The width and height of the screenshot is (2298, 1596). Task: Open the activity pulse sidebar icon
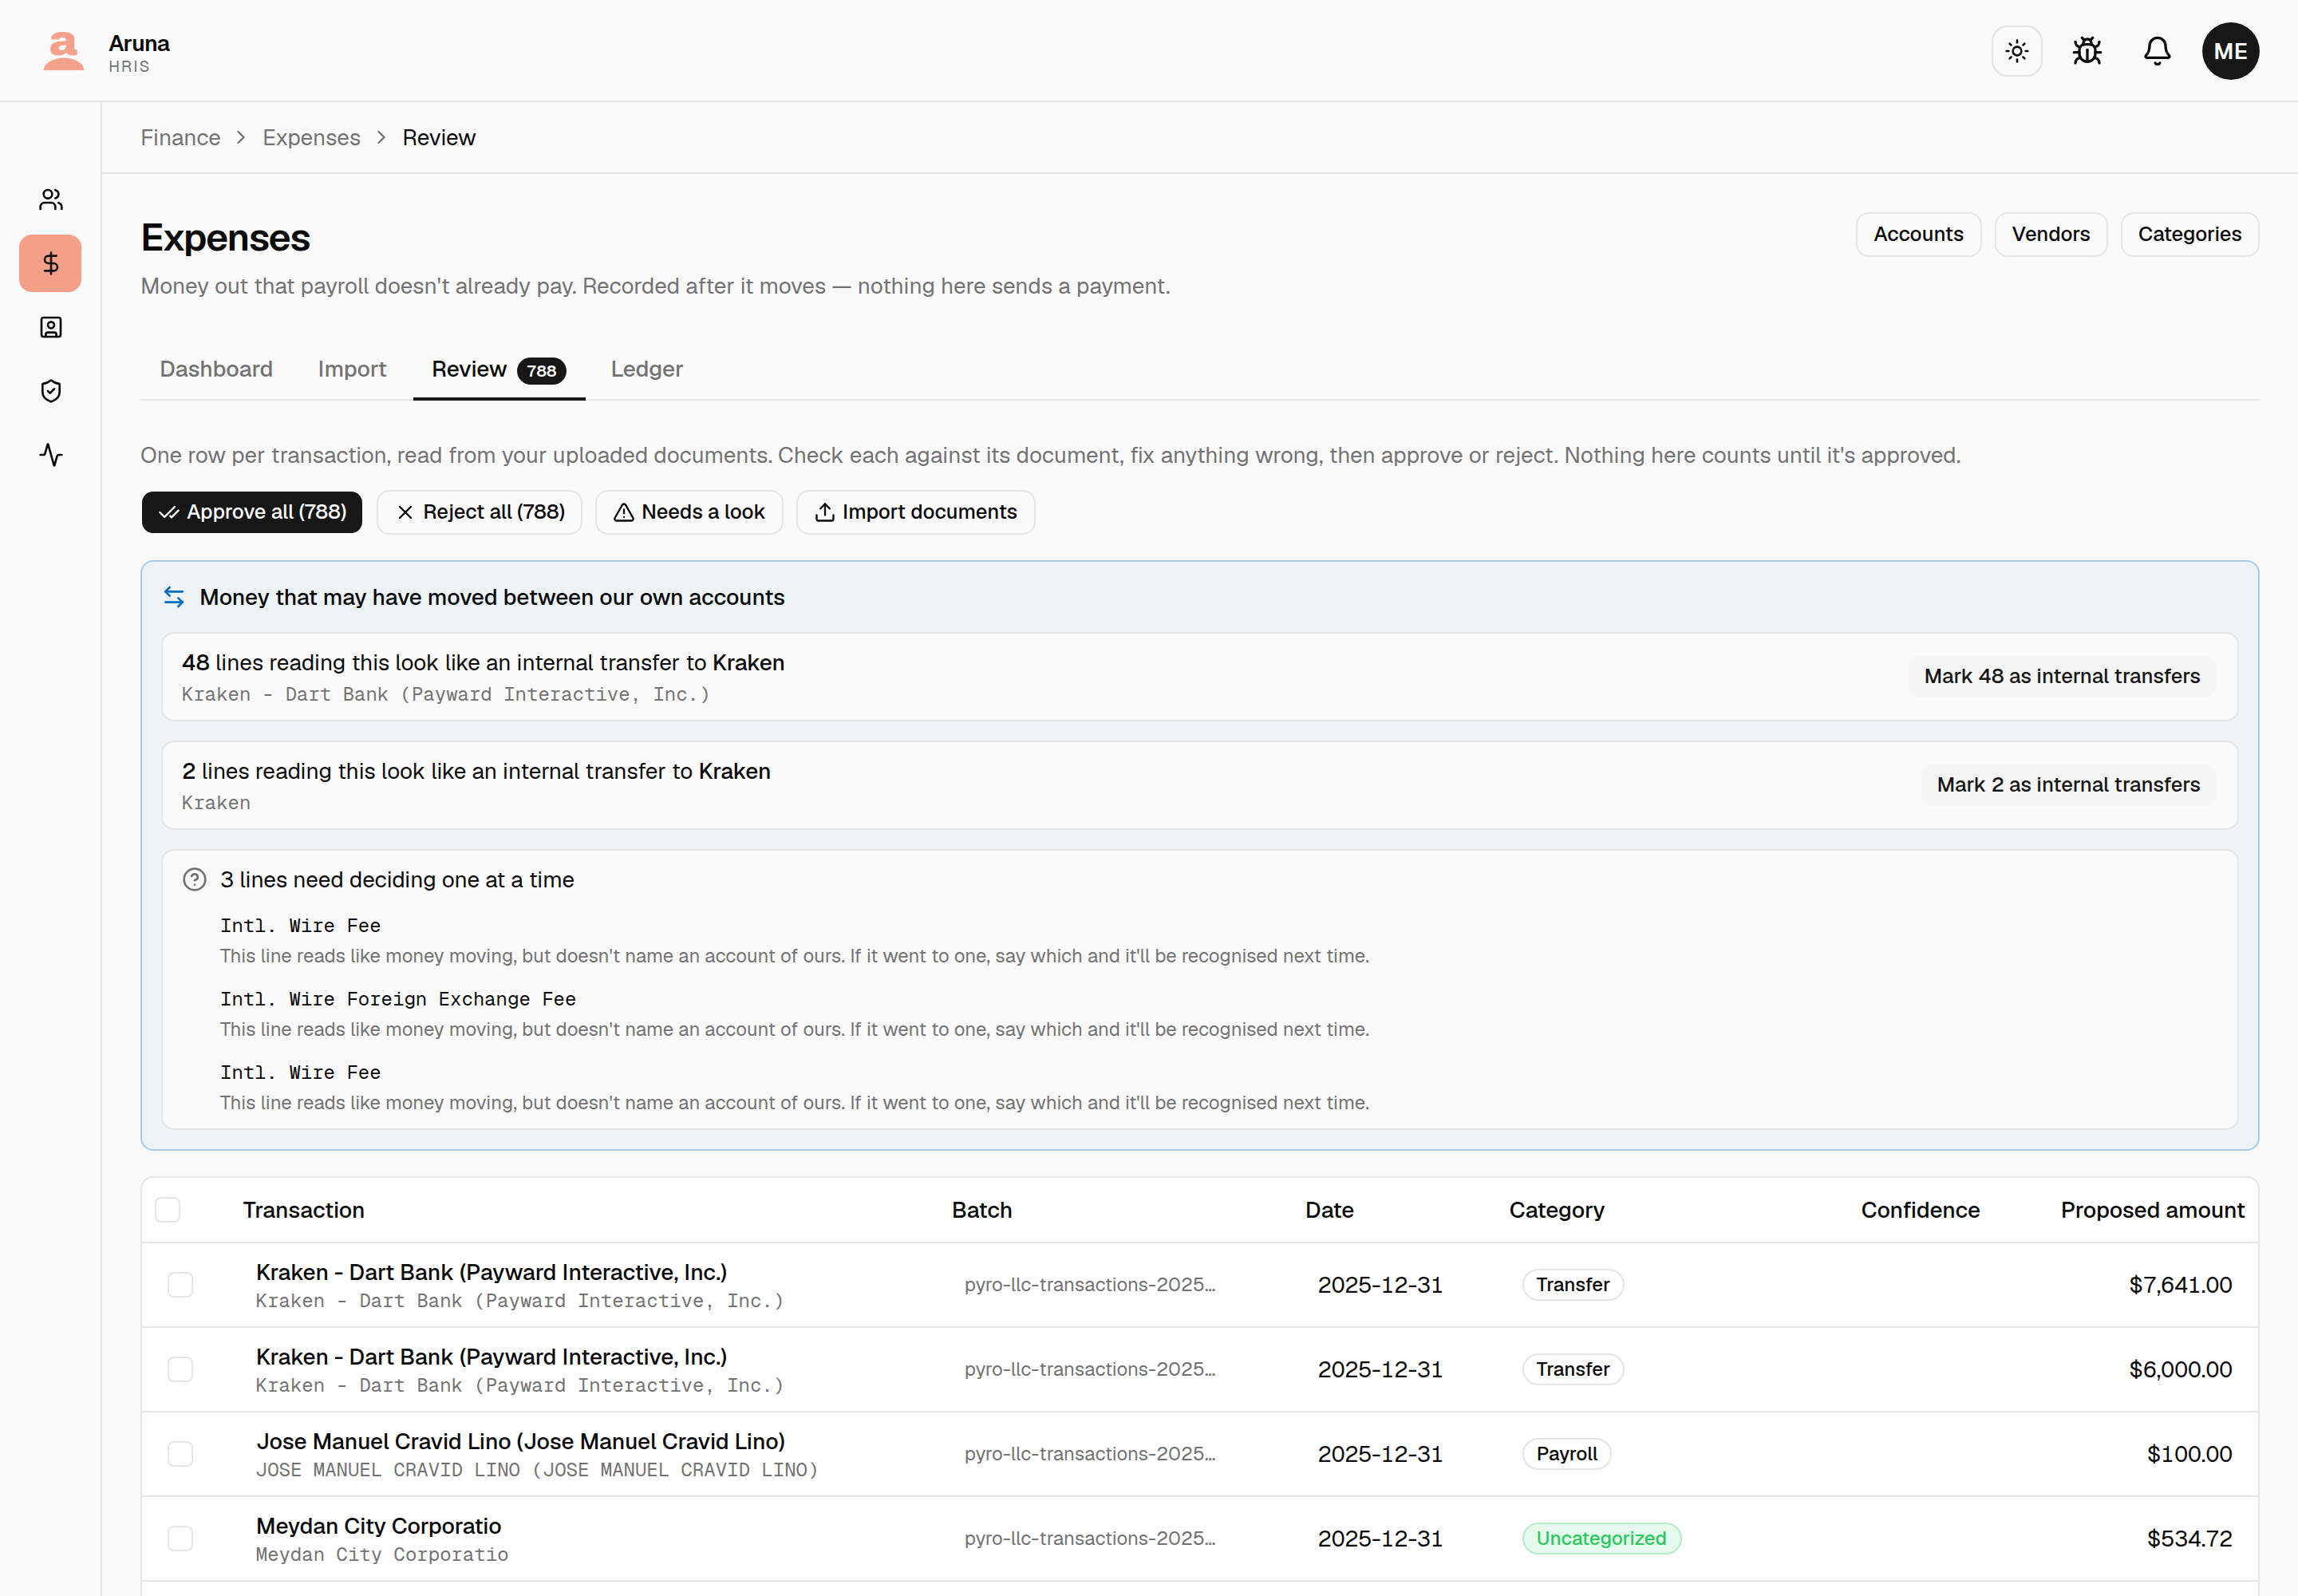click(51, 455)
